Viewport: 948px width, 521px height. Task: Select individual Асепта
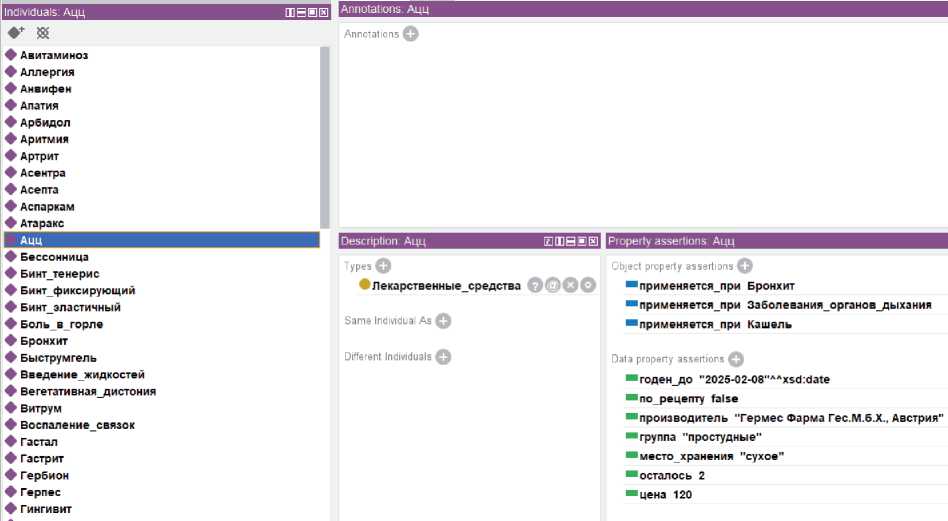[x=39, y=190]
